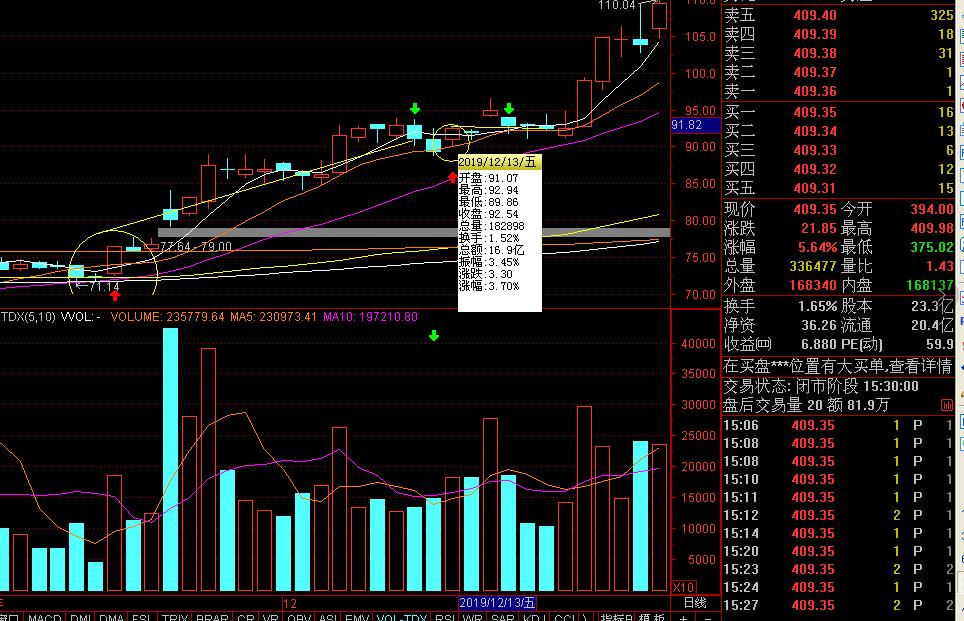Image resolution: width=964 pixels, height=621 pixels.
Task: Click the 收益(四) quarterly earnings label
Action: pyautogui.click(x=747, y=344)
